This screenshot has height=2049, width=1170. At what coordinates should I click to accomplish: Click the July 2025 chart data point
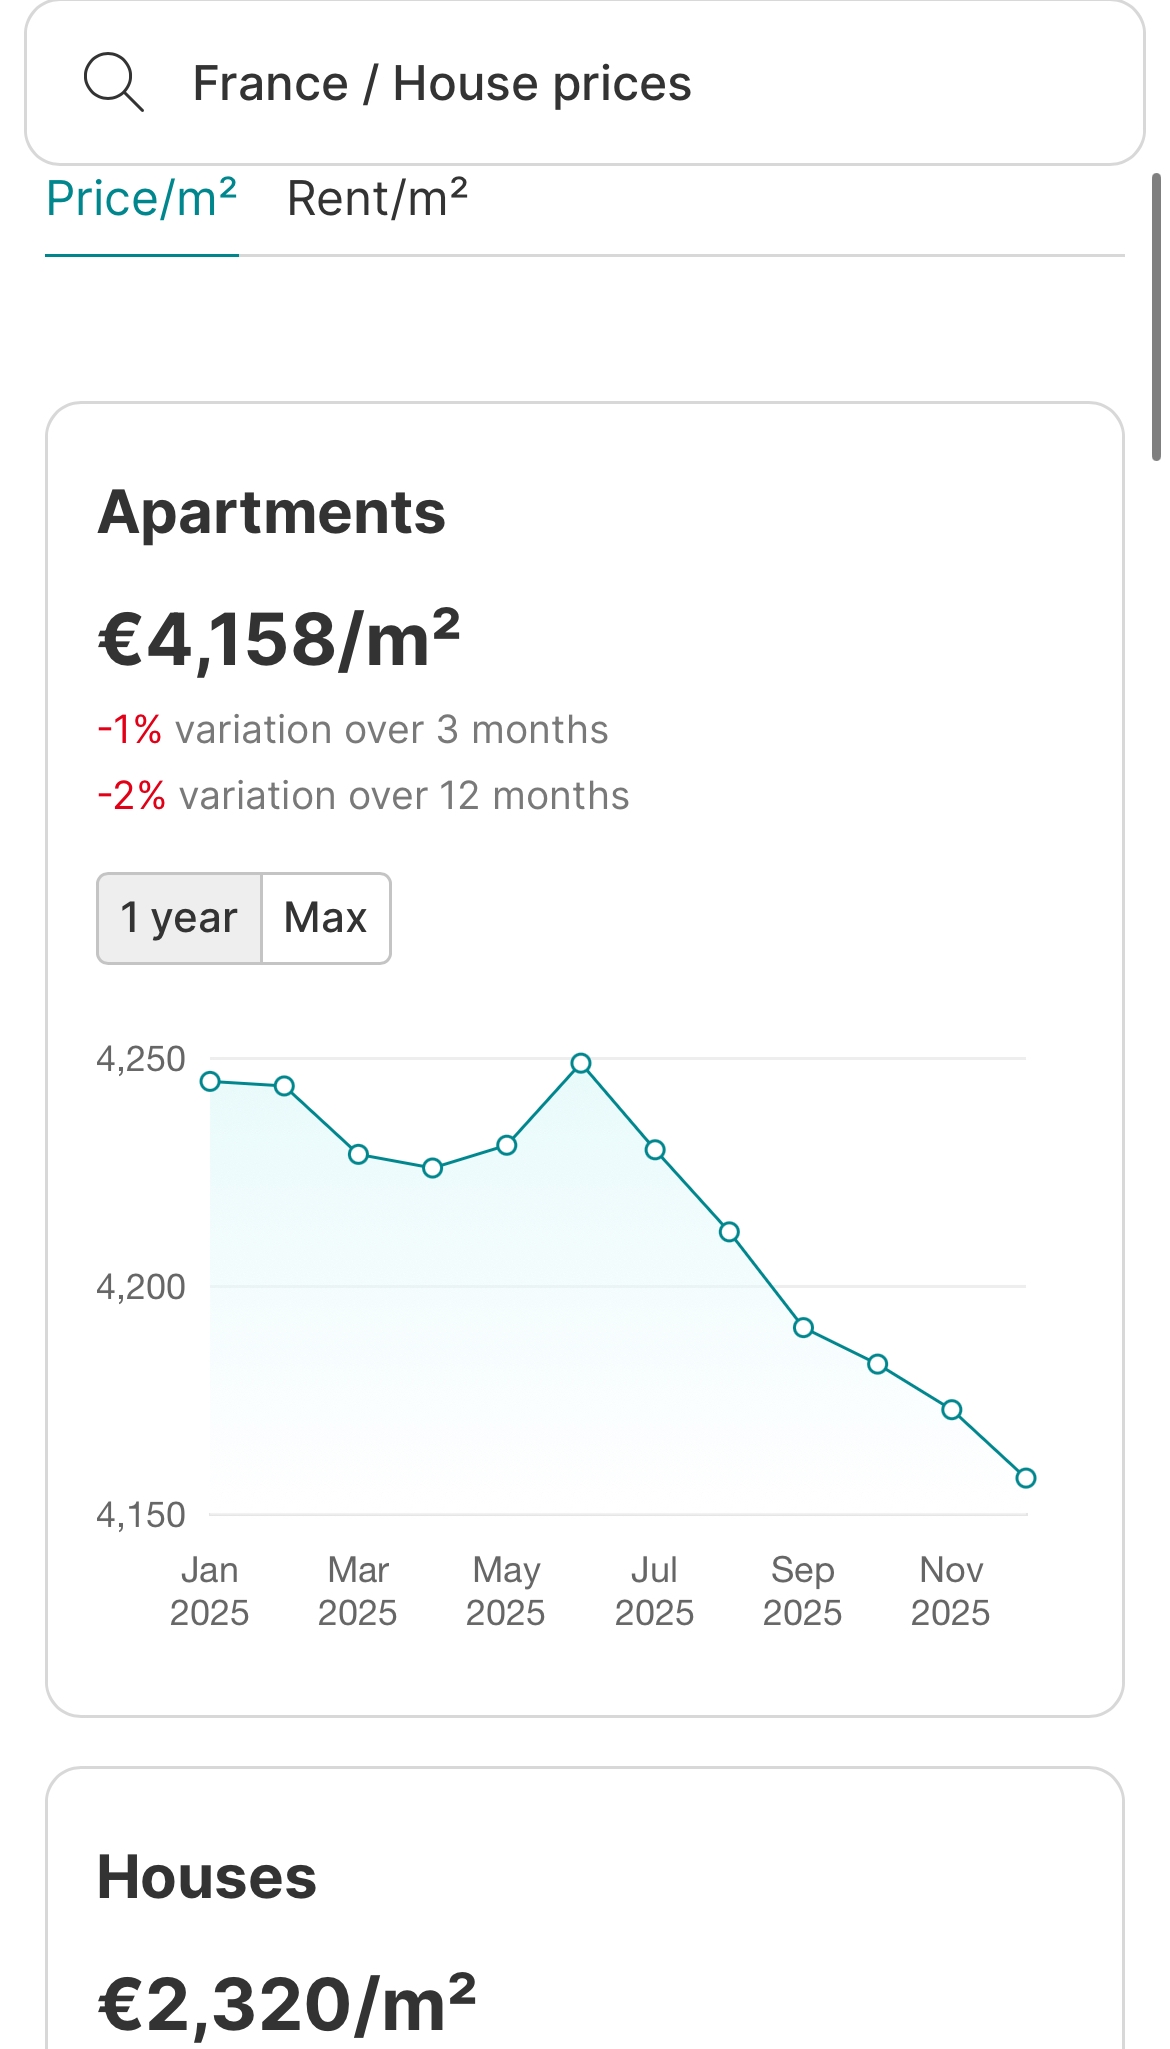[655, 1150]
